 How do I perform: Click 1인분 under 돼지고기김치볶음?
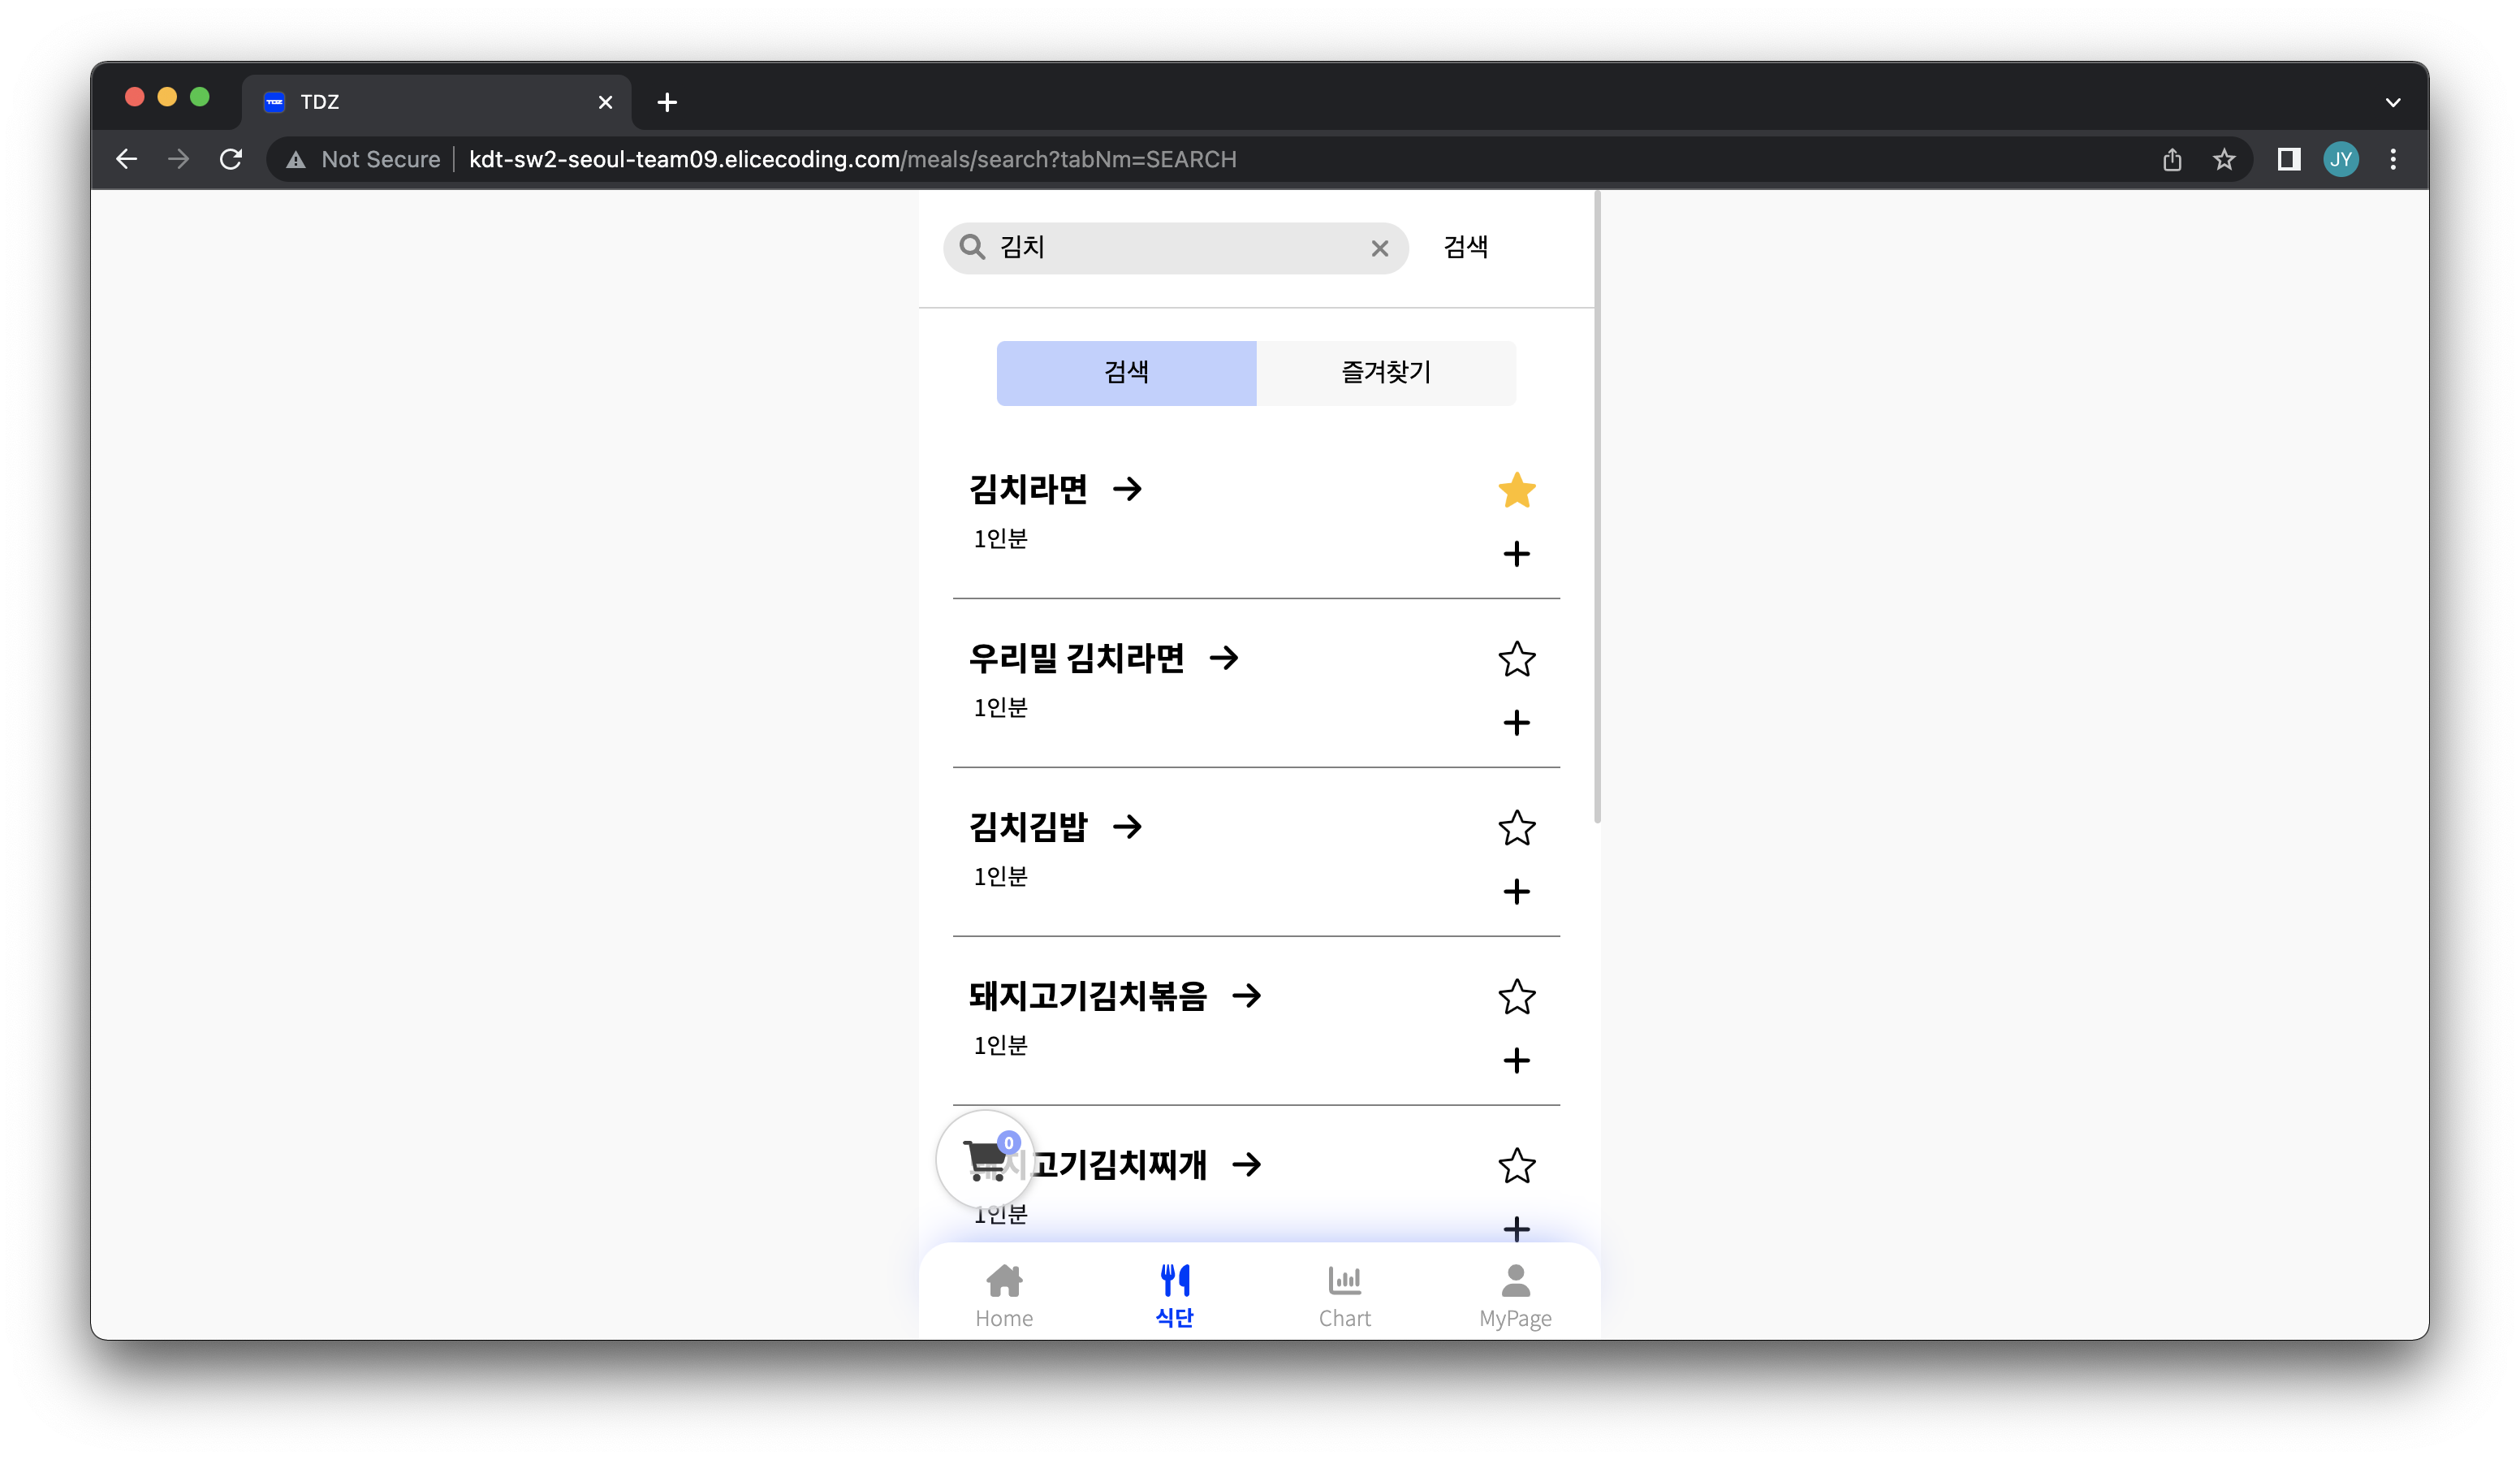coord(1000,1046)
